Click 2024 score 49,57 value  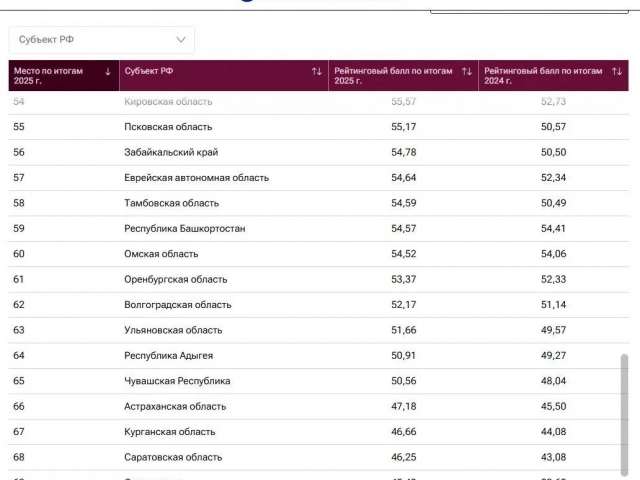click(553, 330)
